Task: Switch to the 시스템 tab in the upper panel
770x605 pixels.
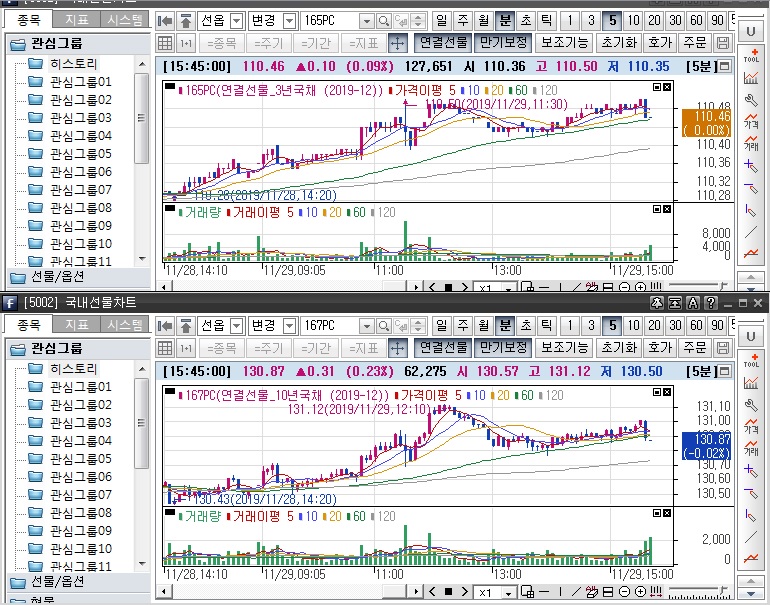Action: 125,20
